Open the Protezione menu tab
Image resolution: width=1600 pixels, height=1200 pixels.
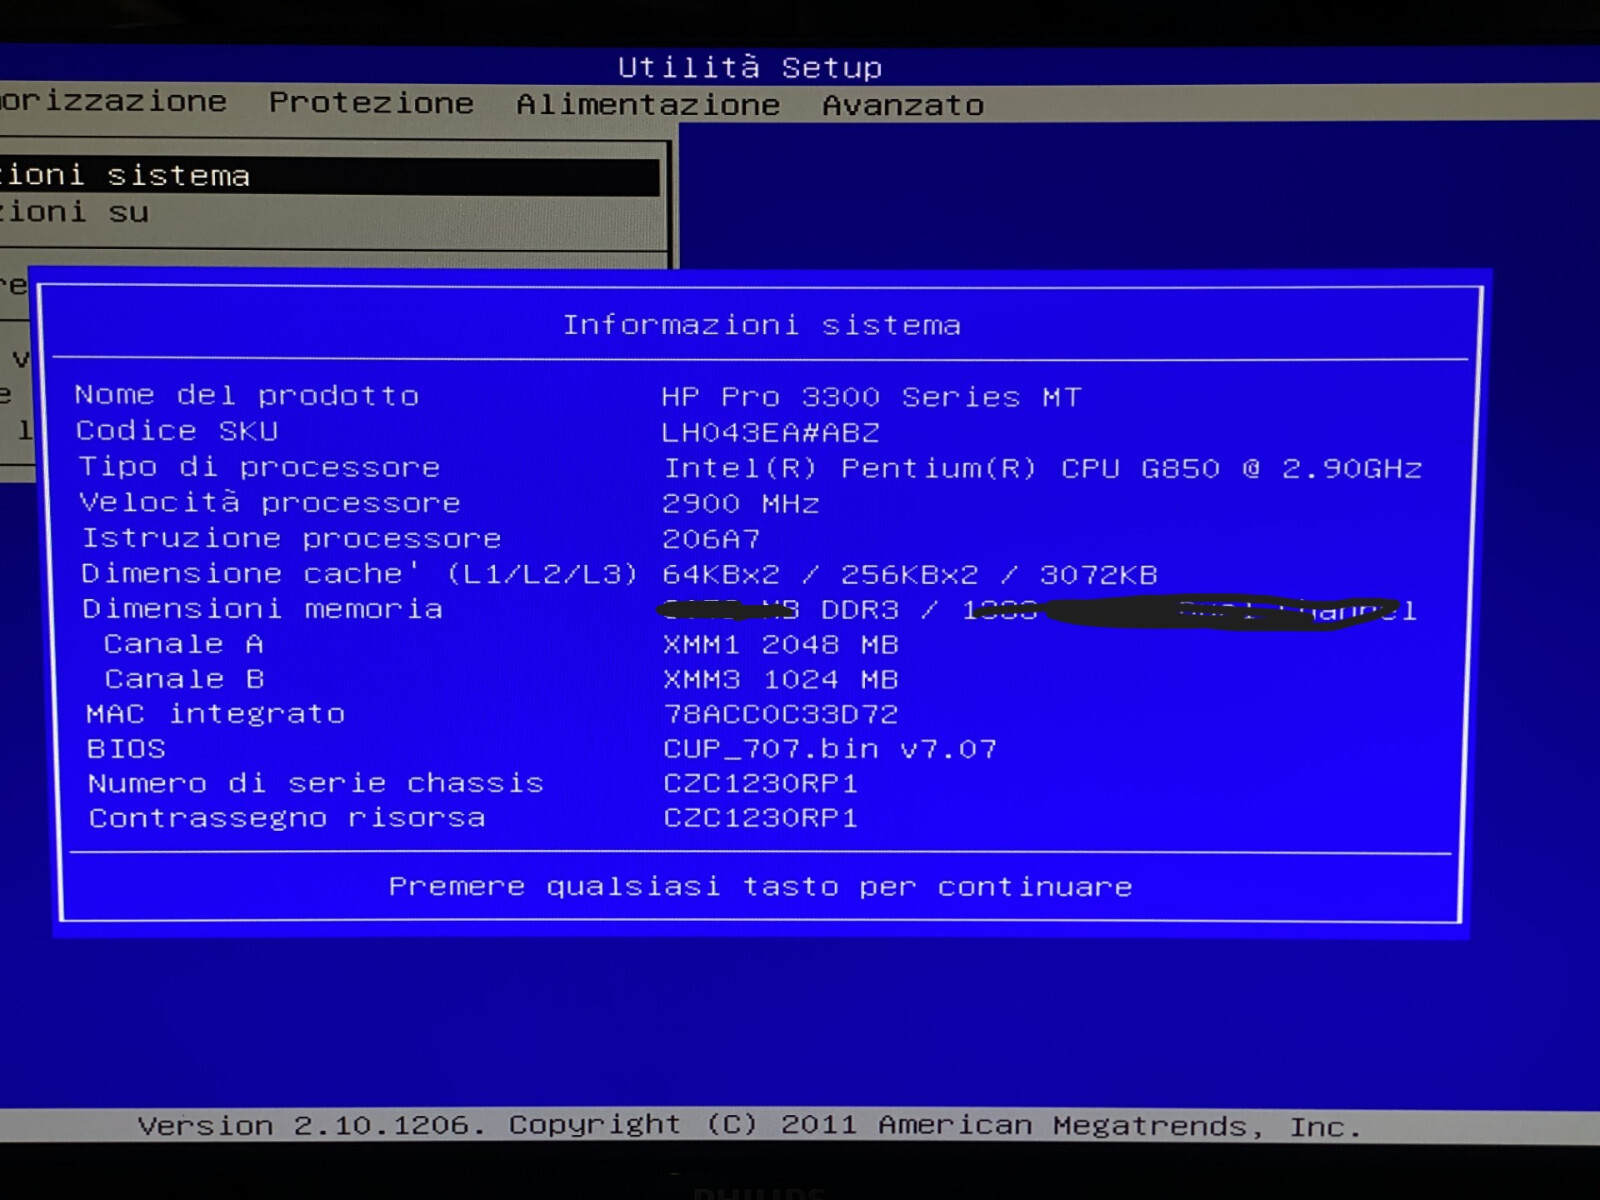[x=371, y=103]
